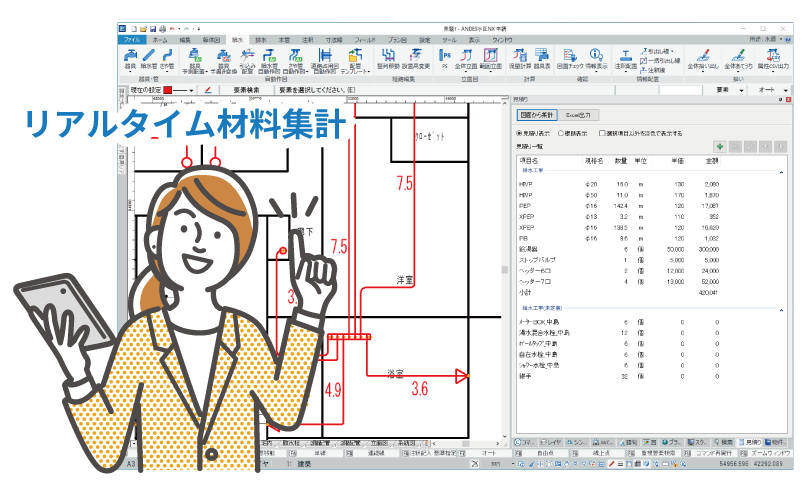Select the さや管 sheath pipe tool
Viewport: 807px width, 496px height.
(x=167, y=59)
